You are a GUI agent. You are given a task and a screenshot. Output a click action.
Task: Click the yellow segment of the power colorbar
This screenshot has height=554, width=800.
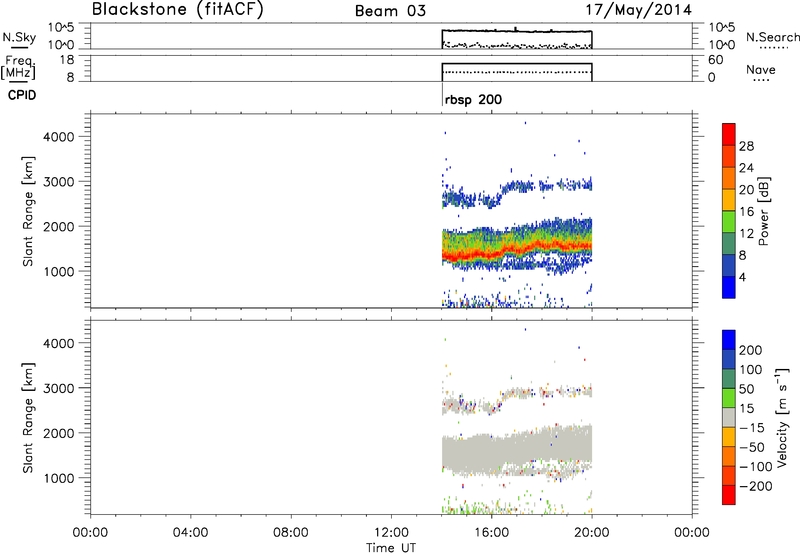pos(729,200)
